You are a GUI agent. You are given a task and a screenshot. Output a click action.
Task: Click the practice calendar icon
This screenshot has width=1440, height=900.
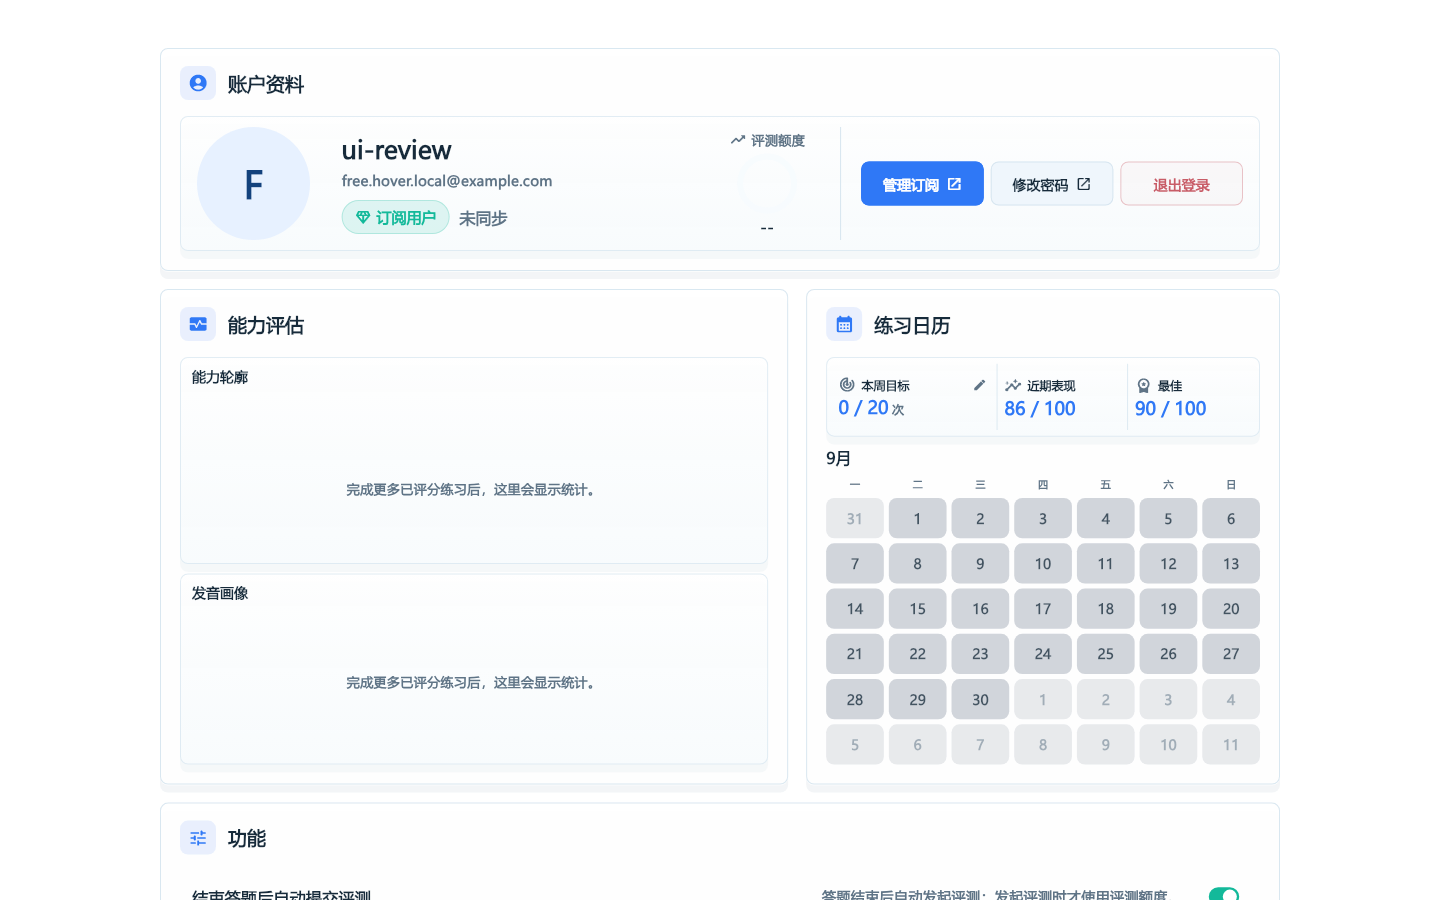[844, 324]
